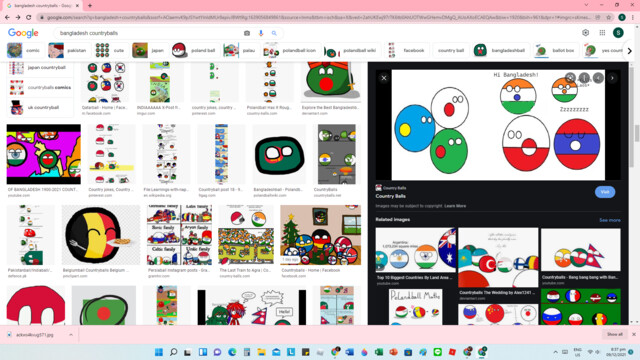
Task: Open options for downloaded jpg file
Action: [x=71, y=335]
